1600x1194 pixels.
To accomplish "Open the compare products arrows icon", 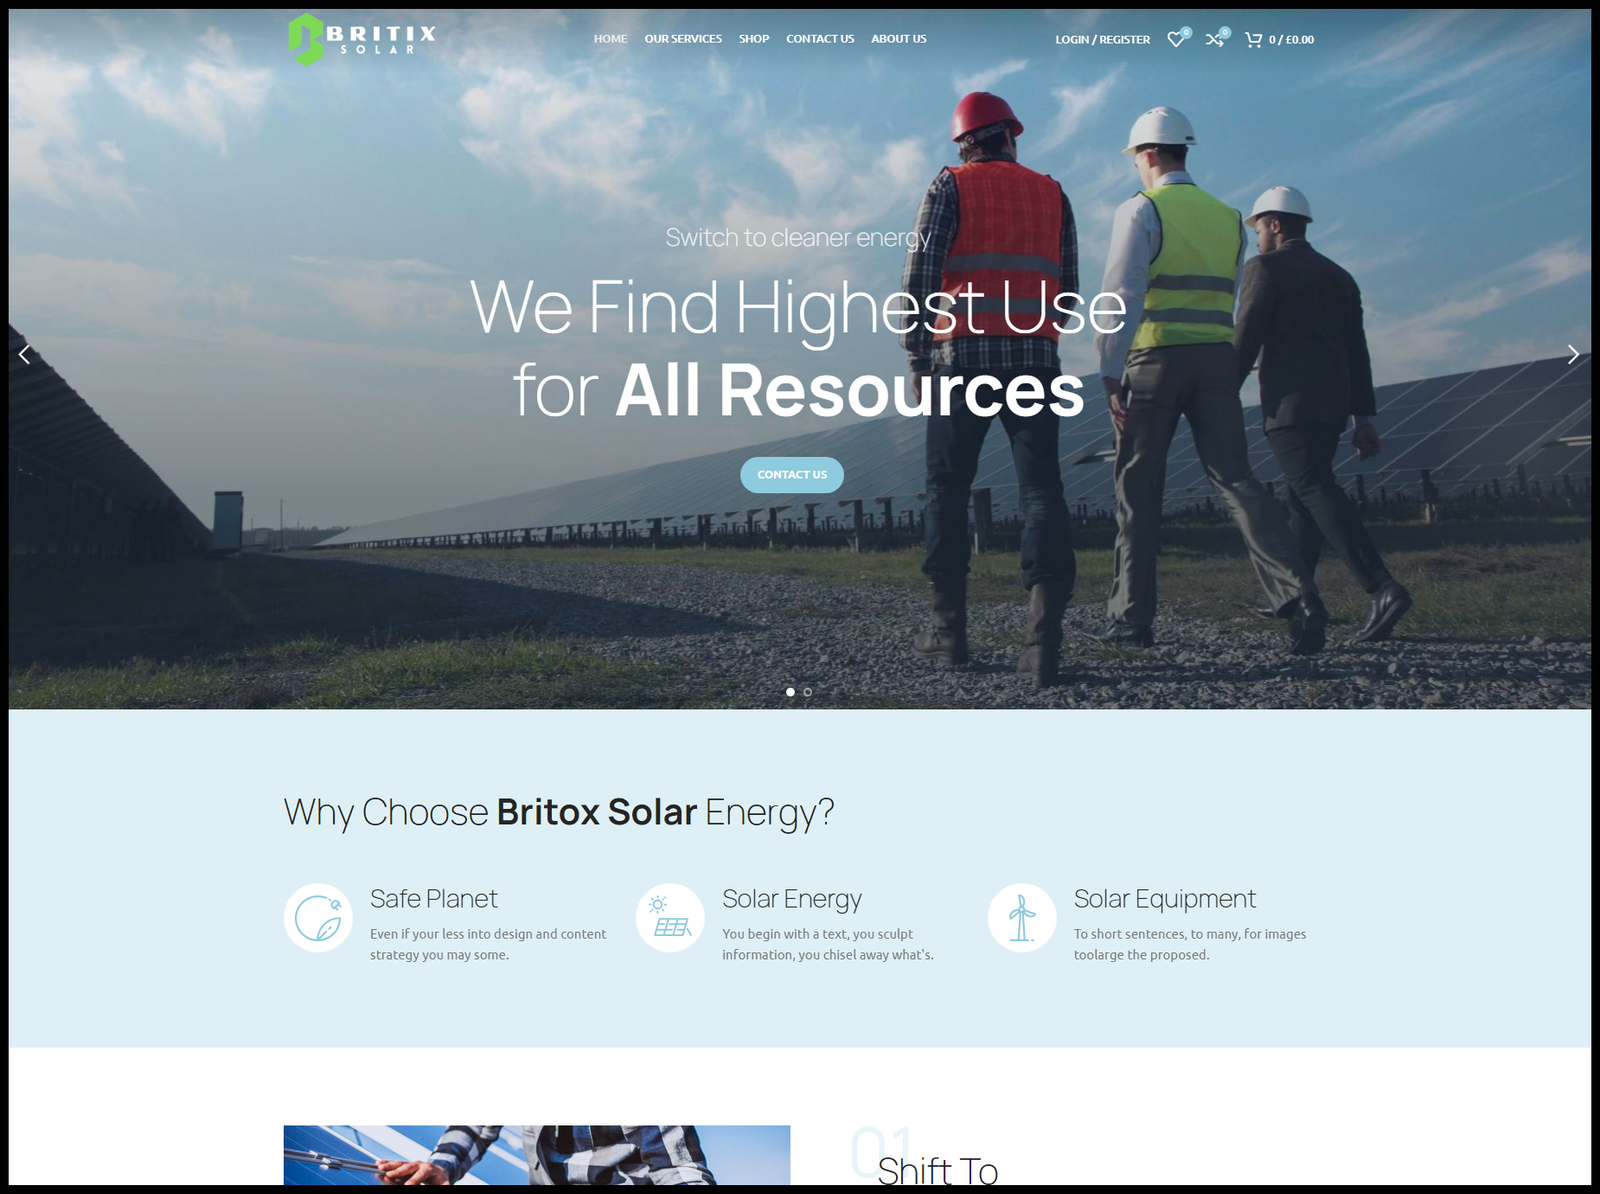I will pyautogui.click(x=1216, y=39).
